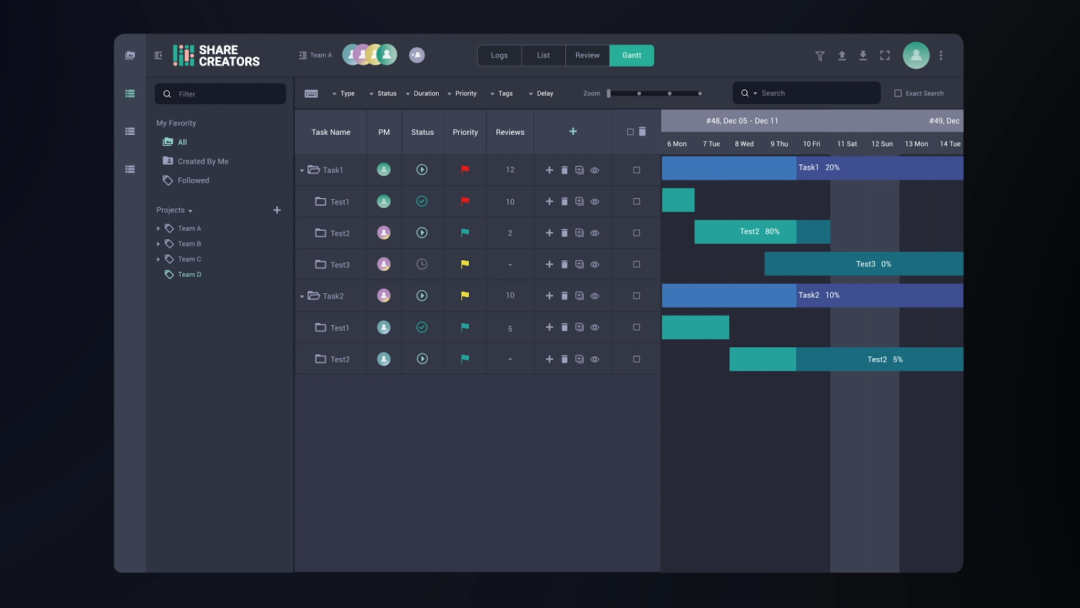Open the Status filter dropdown
This screenshot has width=1080, height=608.
382,94
